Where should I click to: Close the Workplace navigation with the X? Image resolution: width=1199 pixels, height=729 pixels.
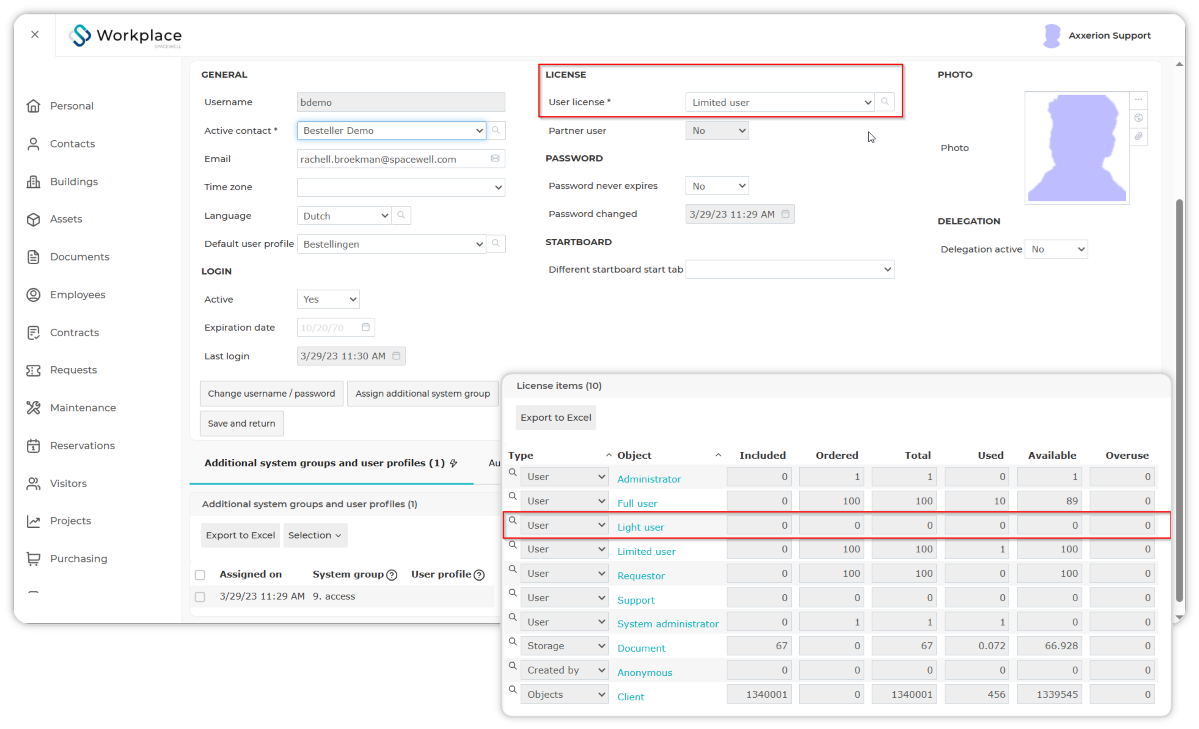tap(35, 34)
